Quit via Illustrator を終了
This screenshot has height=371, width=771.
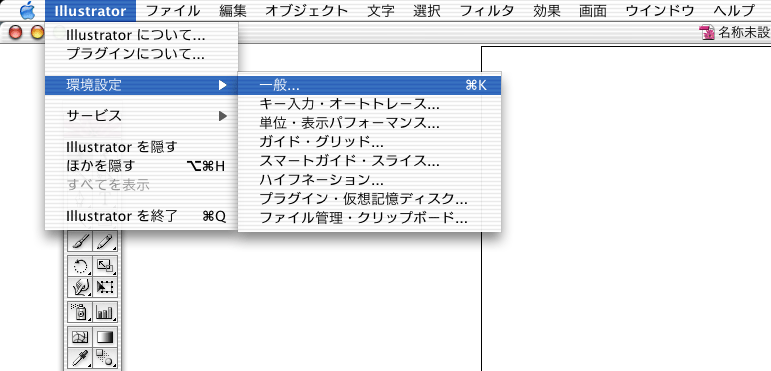(x=142, y=216)
